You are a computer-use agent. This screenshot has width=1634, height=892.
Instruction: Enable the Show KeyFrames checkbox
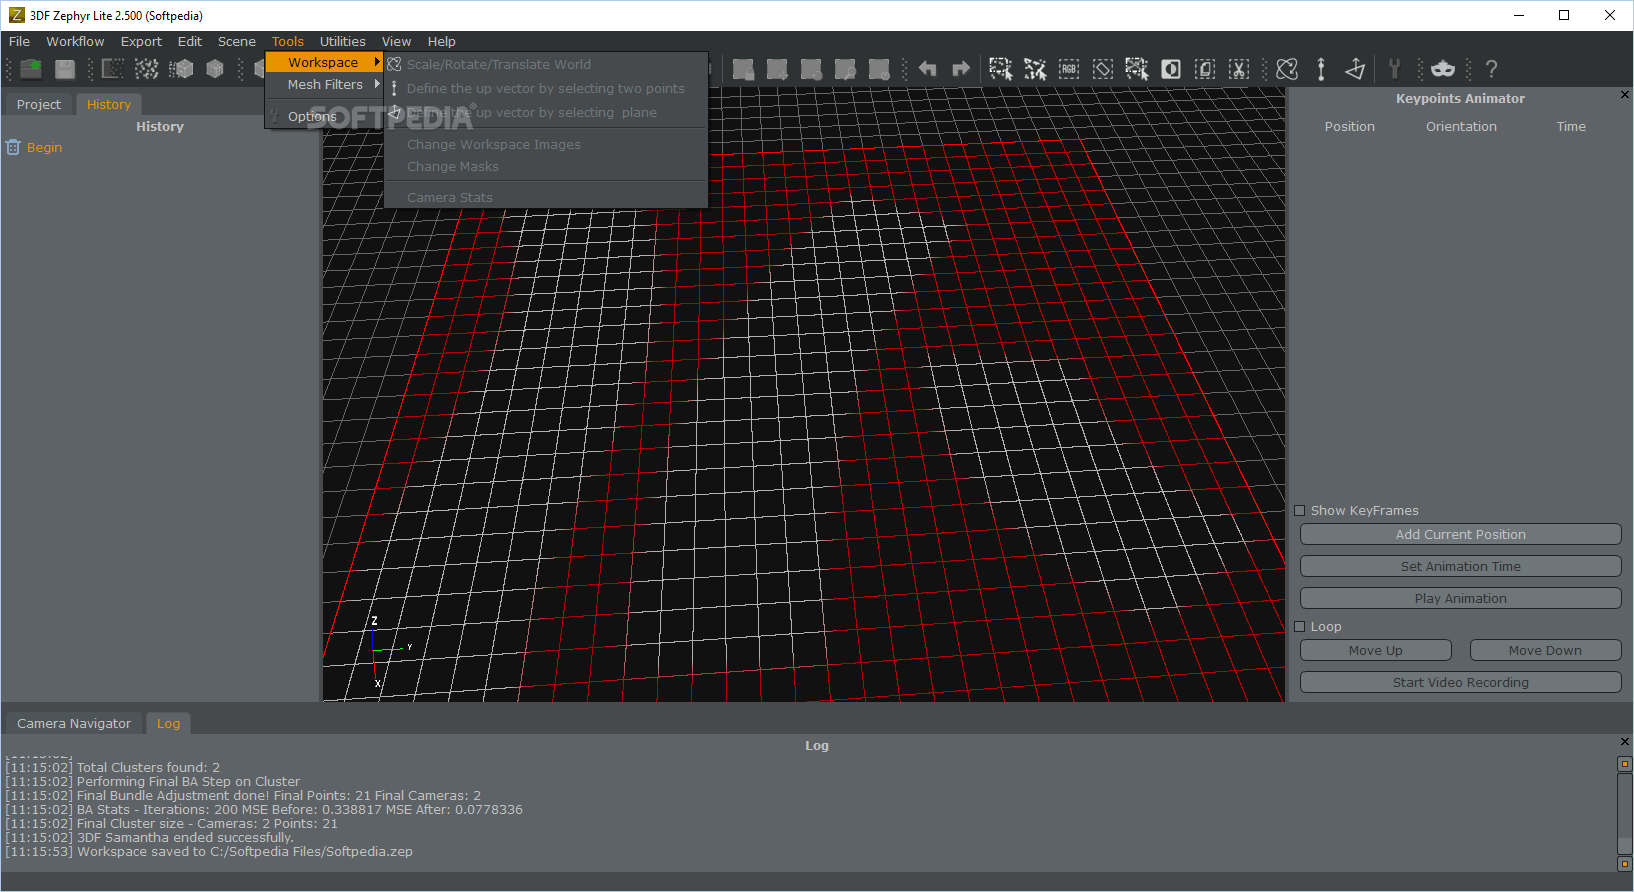click(1300, 511)
